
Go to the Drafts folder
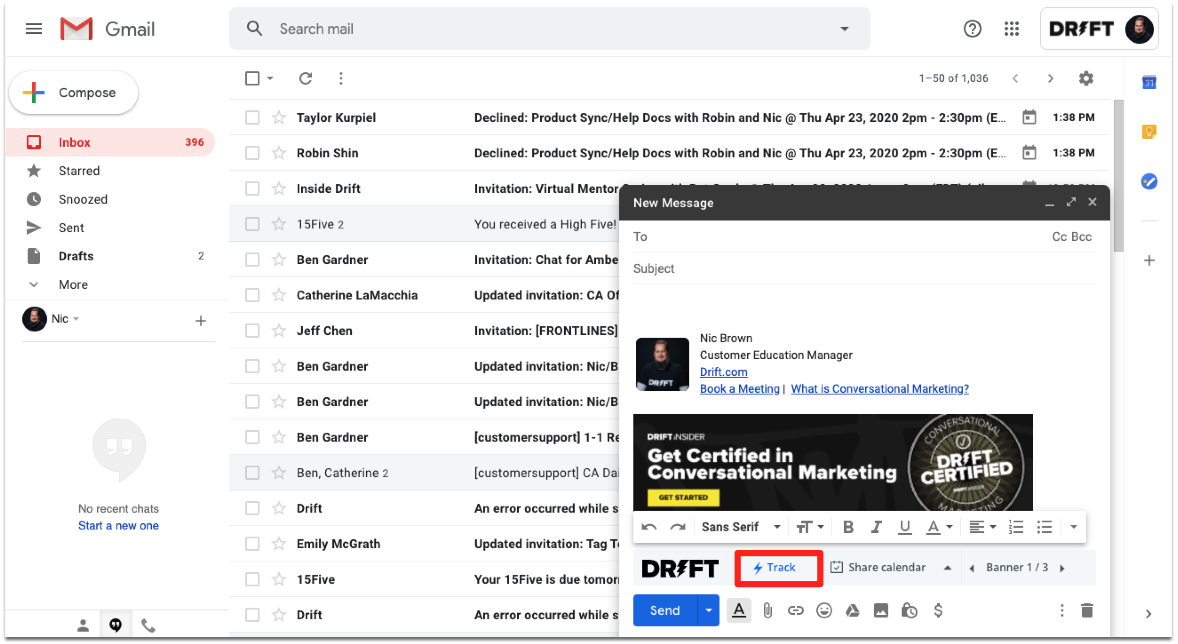tap(76, 256)
